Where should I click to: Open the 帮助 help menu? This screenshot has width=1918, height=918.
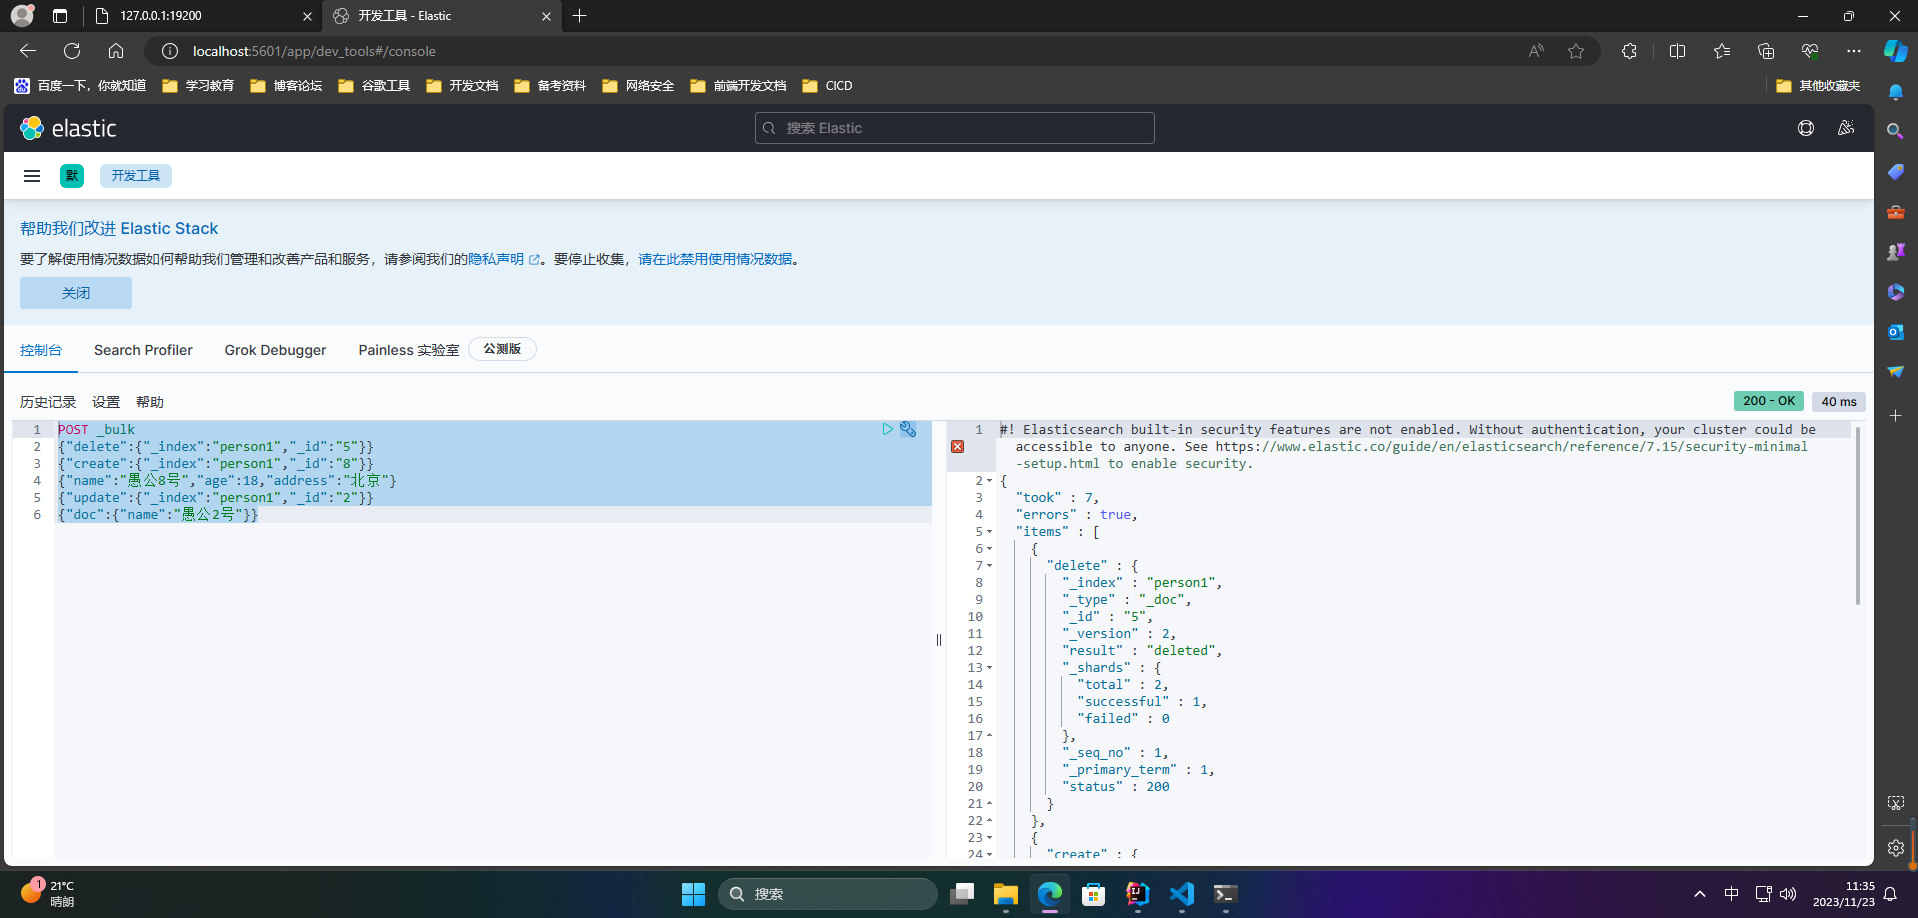point(150,402)
